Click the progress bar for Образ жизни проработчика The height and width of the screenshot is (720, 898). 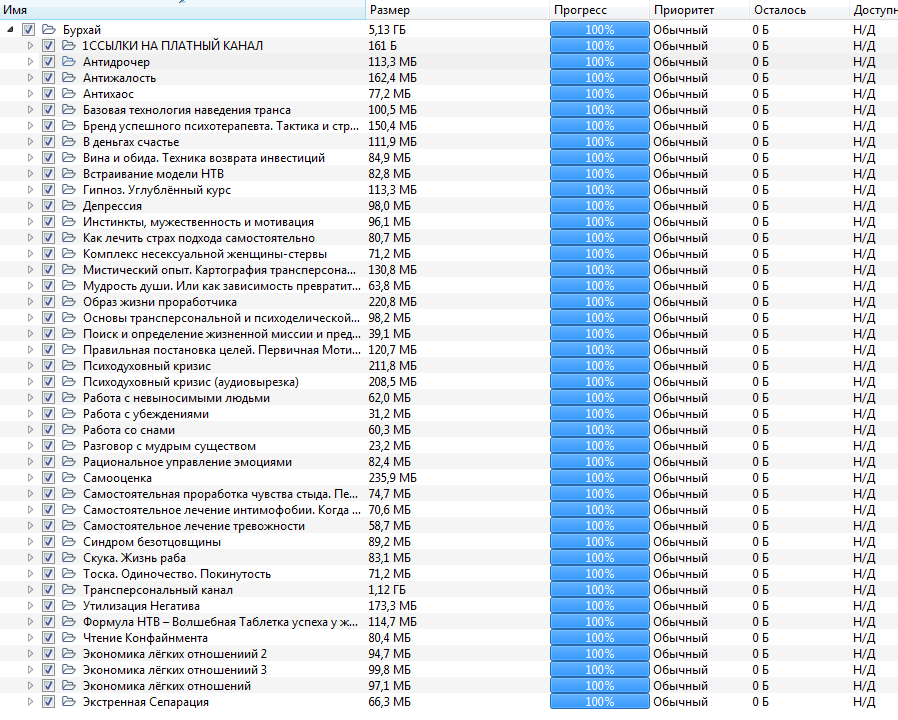click(599, 302)
